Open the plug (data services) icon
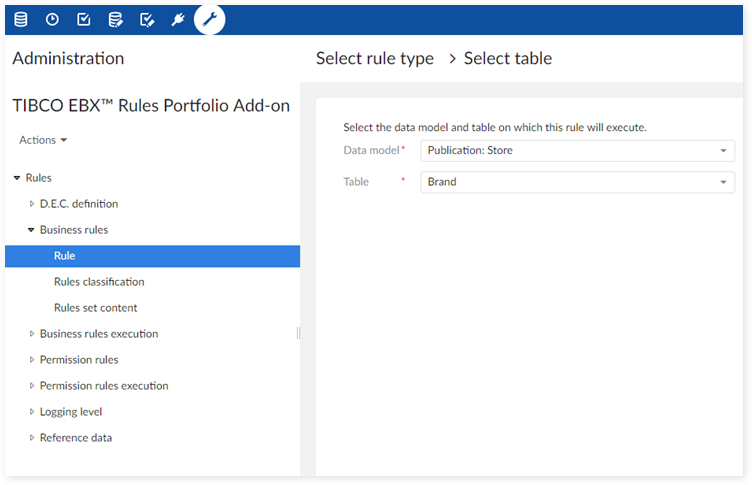This screenshot has height=485, width=752. click(178, 19)
